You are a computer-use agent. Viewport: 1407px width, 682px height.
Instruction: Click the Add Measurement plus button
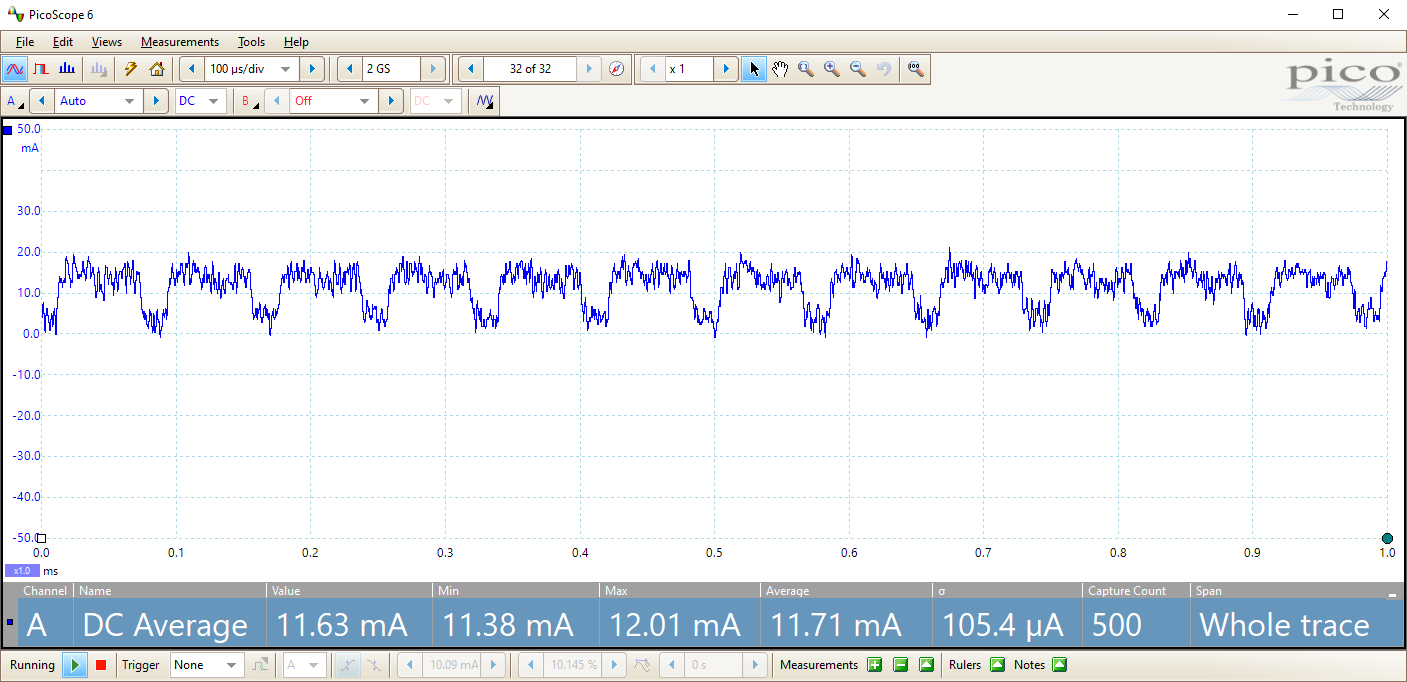click(874, 665)
